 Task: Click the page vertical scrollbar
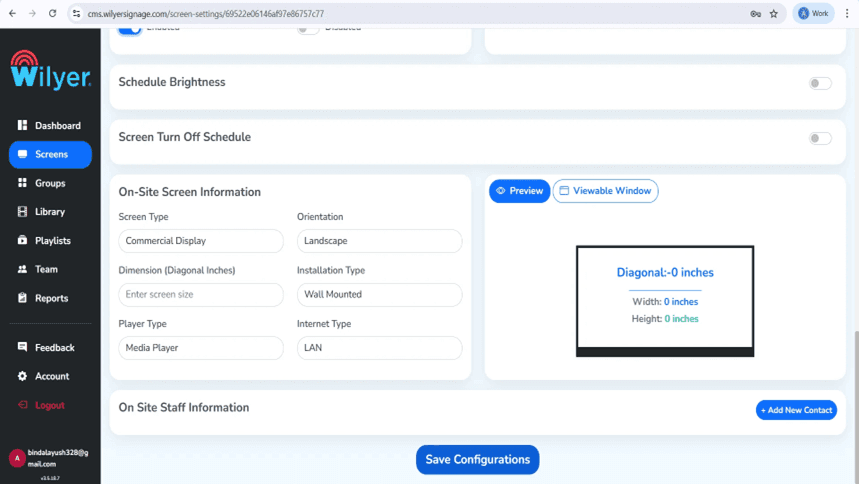[855, 406]
